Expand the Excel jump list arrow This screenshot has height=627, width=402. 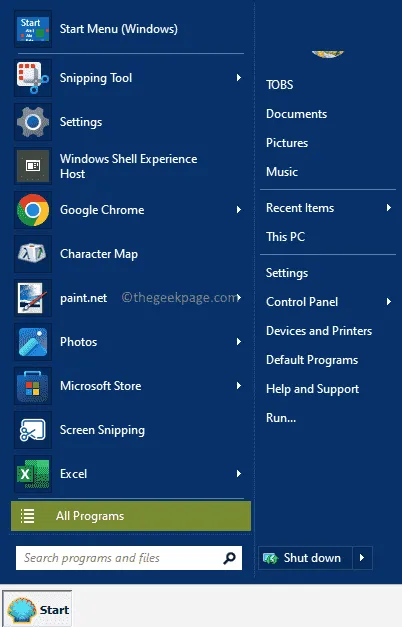coord(239,473)
